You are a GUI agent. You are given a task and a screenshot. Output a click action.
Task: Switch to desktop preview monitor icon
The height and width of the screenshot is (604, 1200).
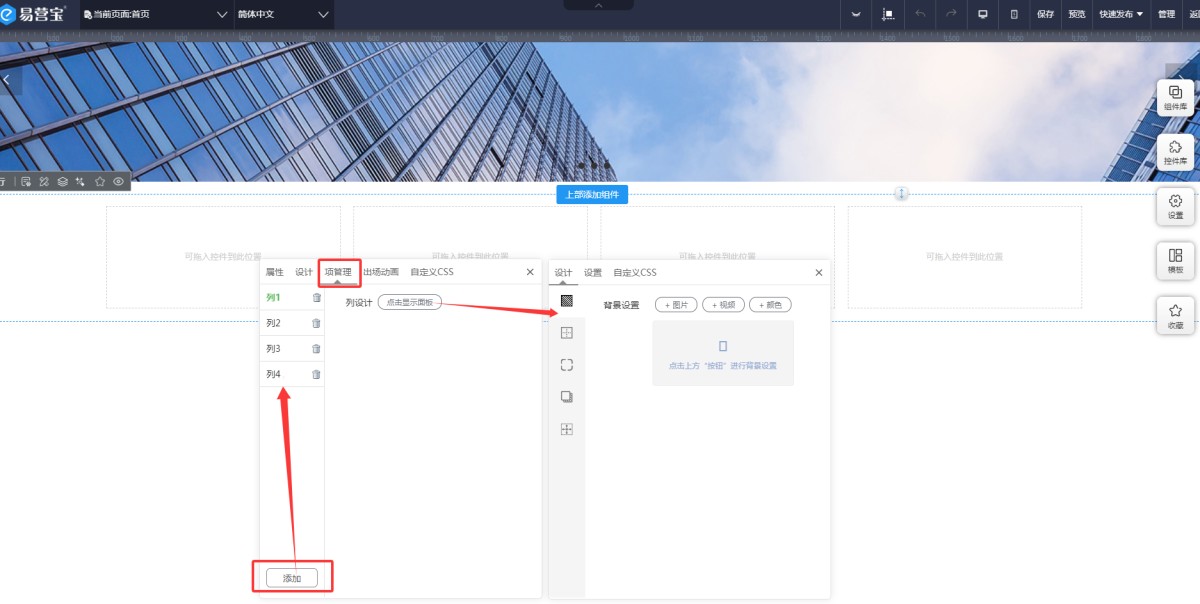click(982, 14)
